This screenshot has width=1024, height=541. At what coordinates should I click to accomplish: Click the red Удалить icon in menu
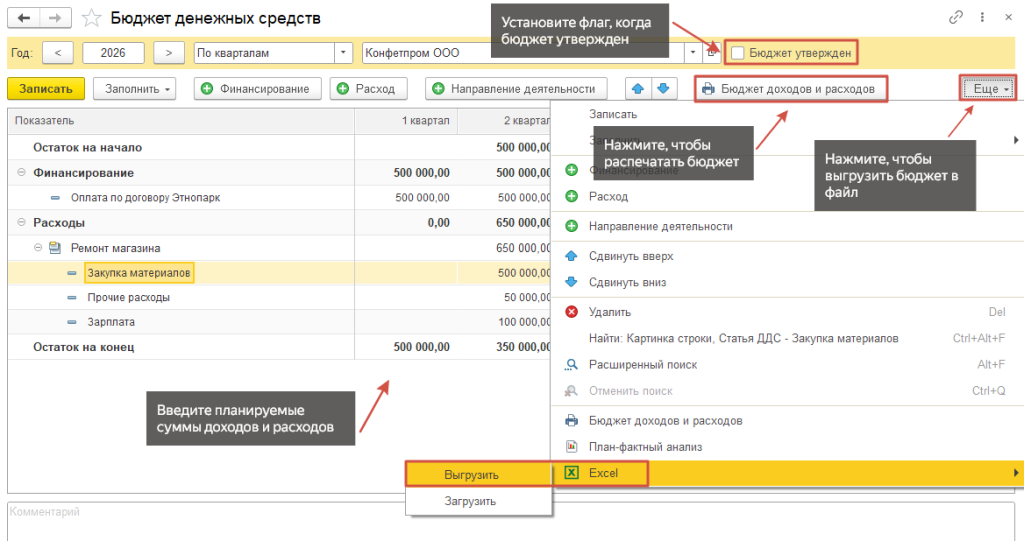click(571, 312)
